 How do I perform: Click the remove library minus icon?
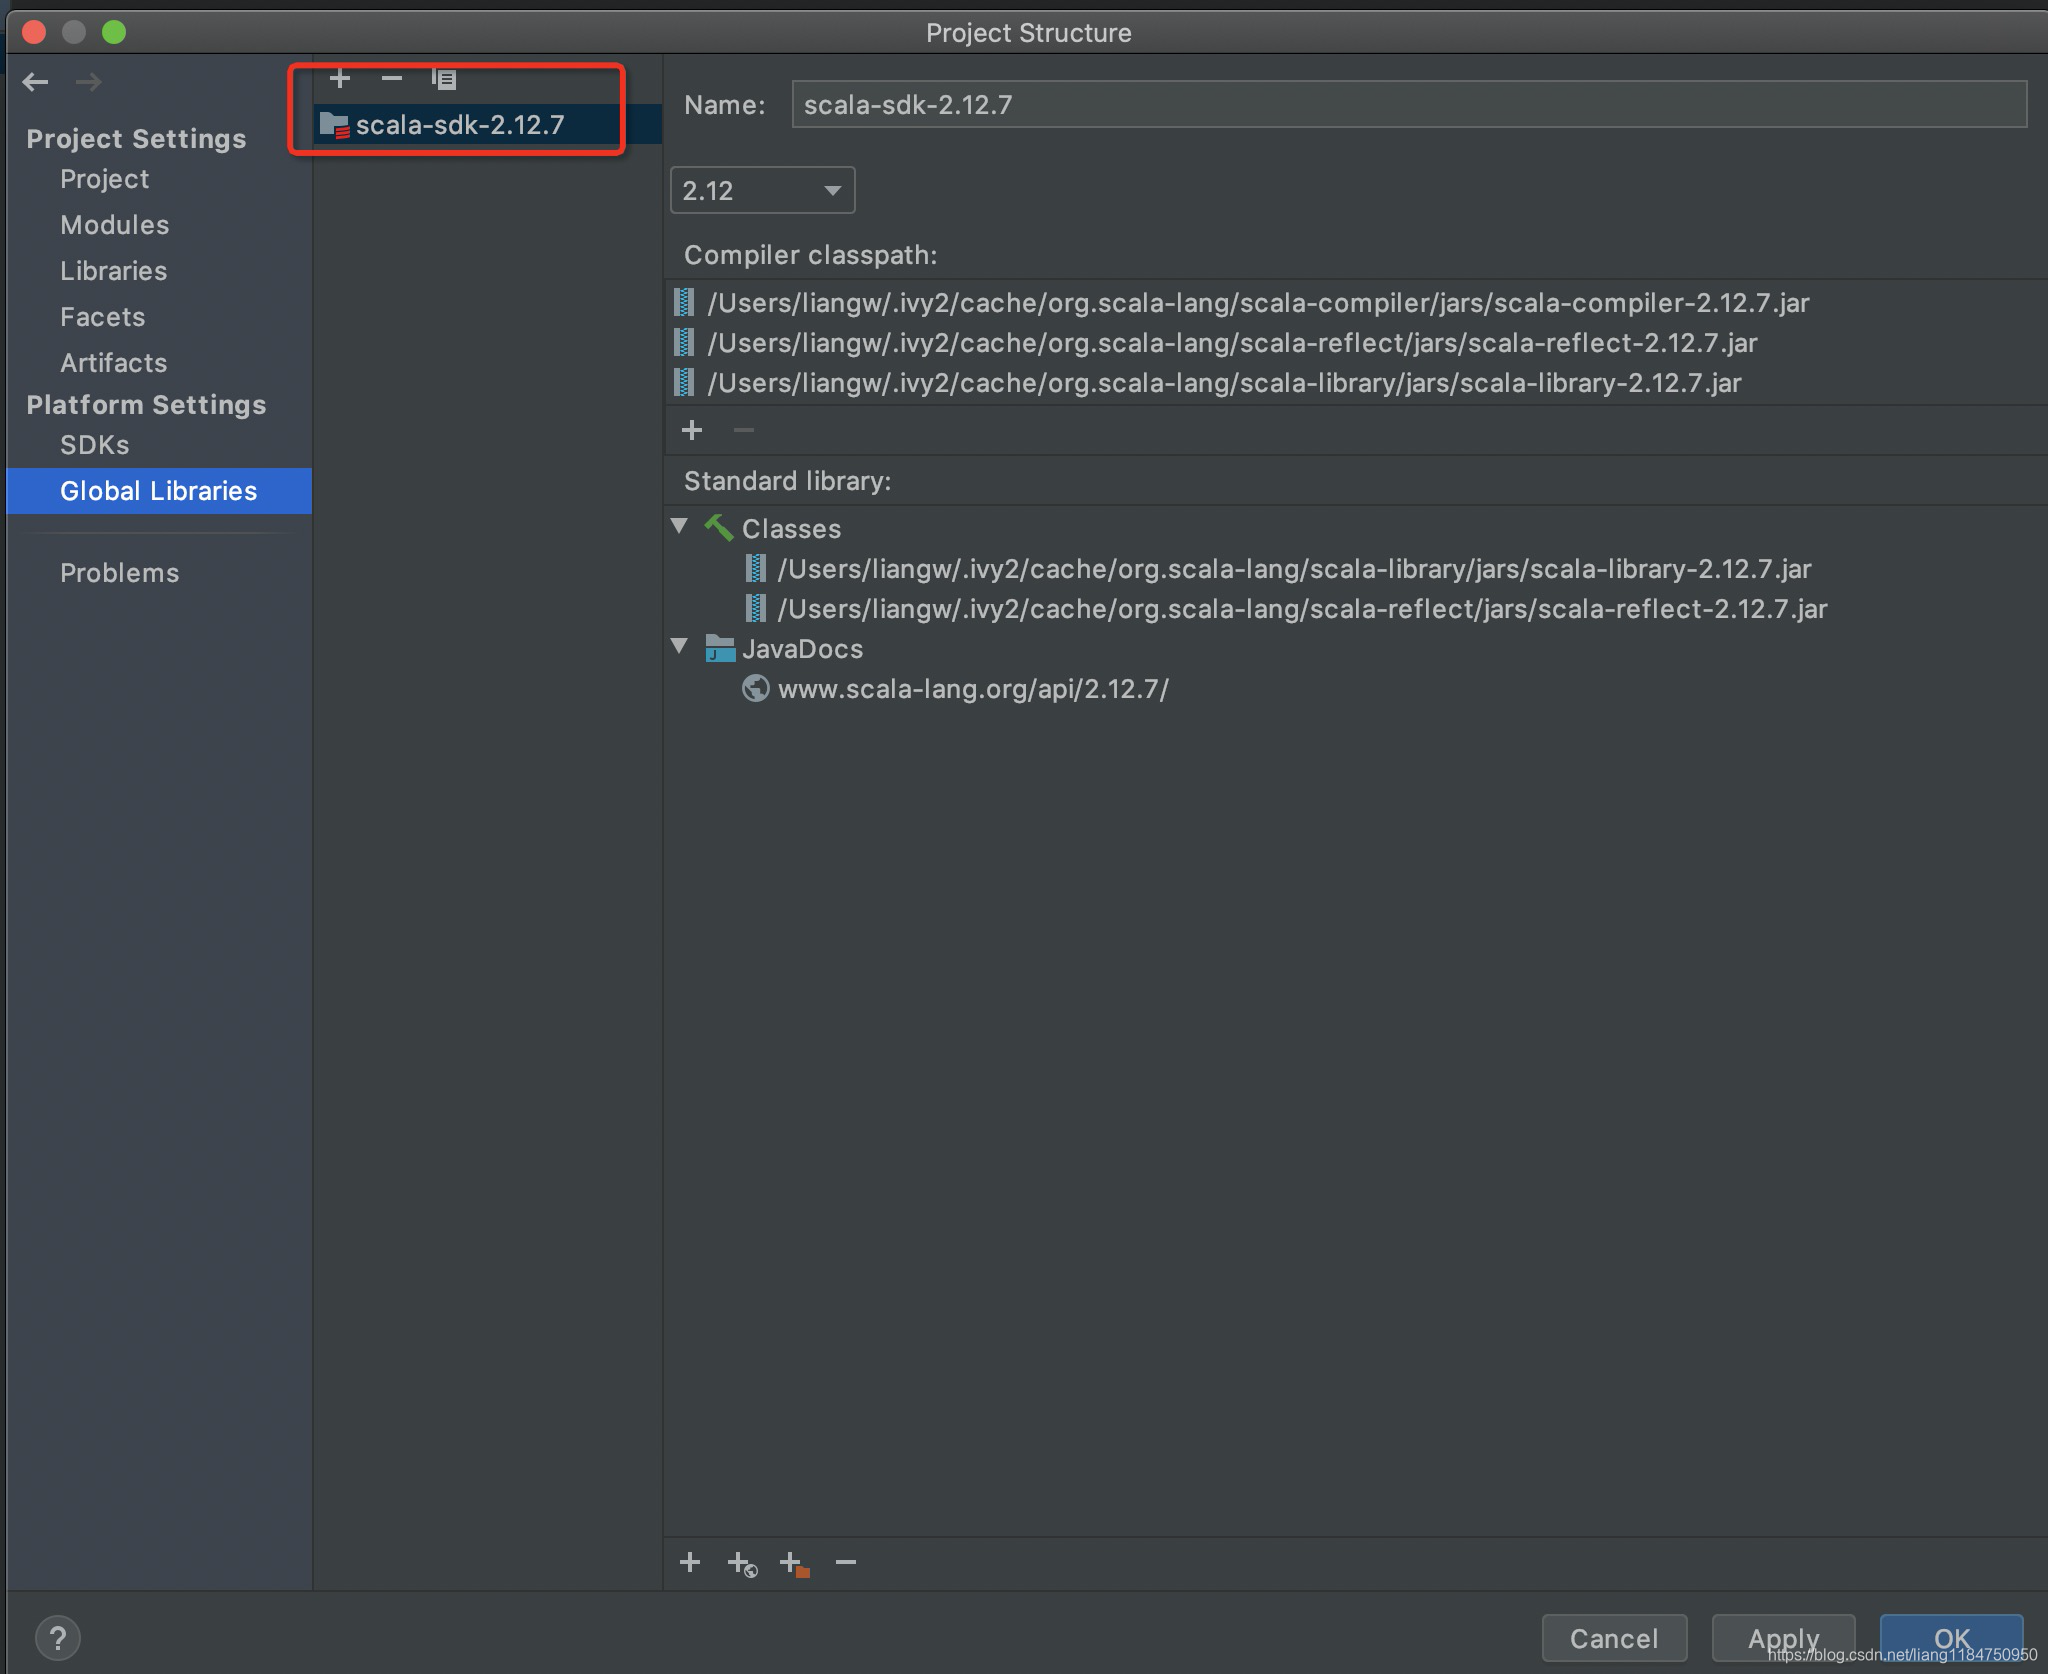point(392,78)
